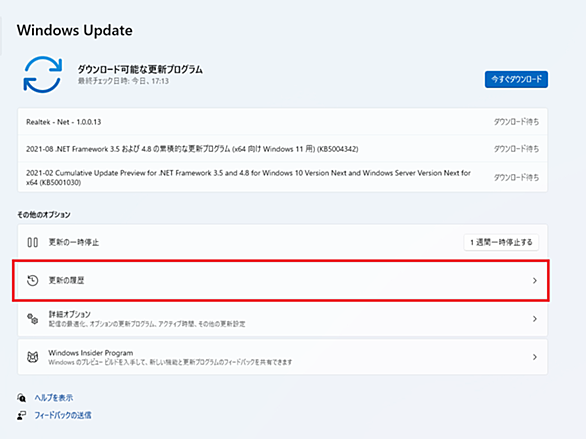This screenshot has width=586, height=439.
Task: Click the その他のオプション section heading
Action: click(44, 214)
